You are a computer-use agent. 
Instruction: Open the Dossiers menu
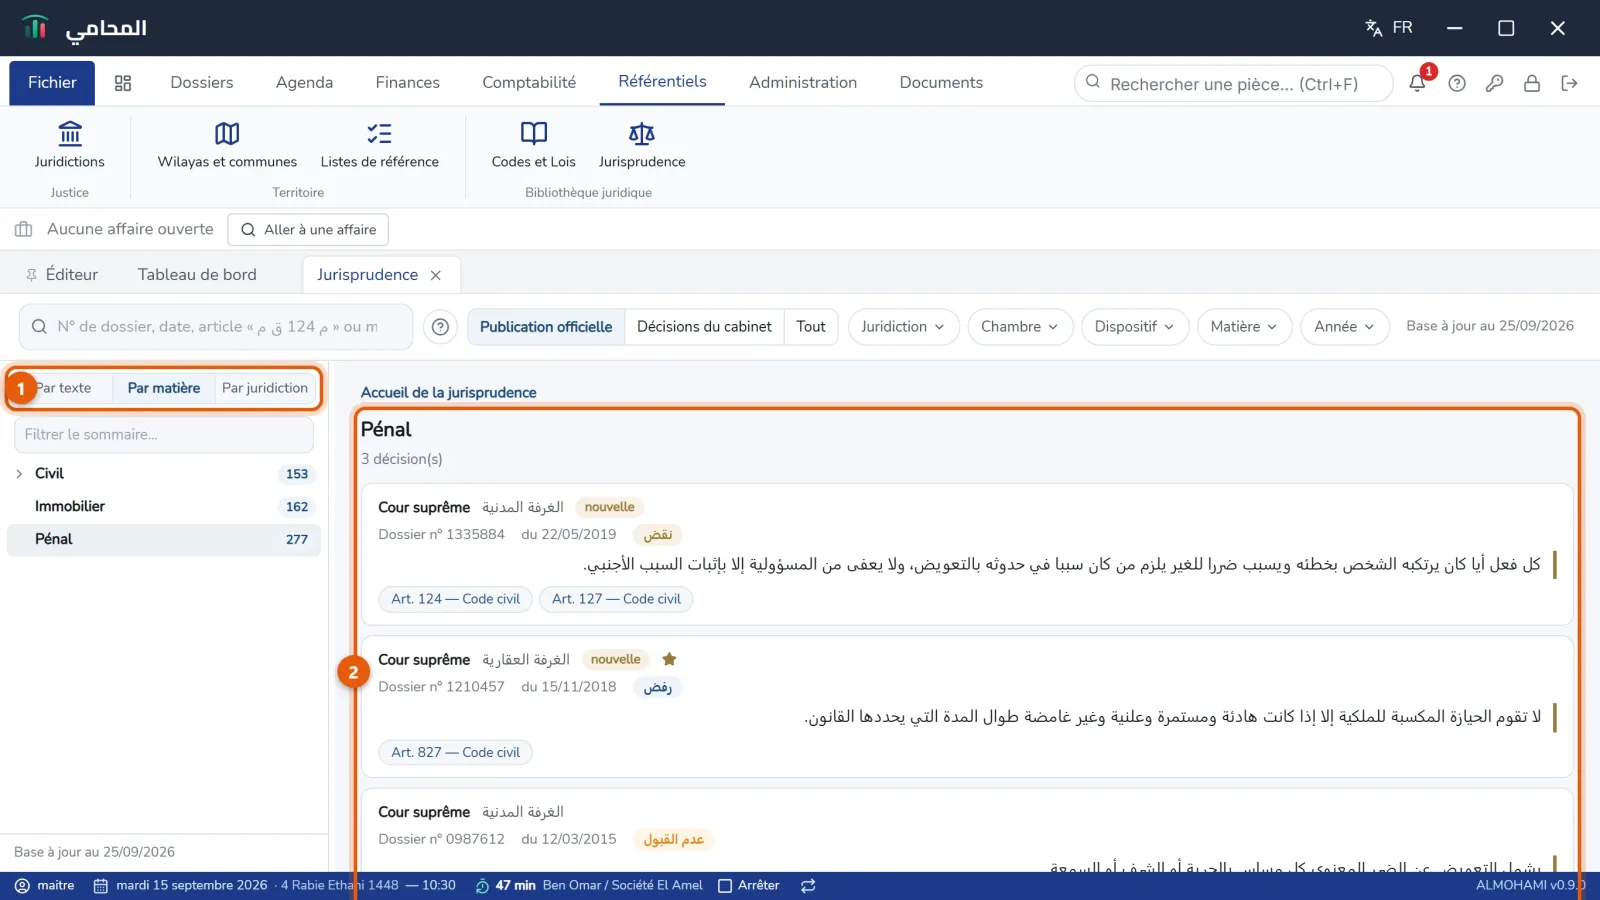click(x=202, y=83)
